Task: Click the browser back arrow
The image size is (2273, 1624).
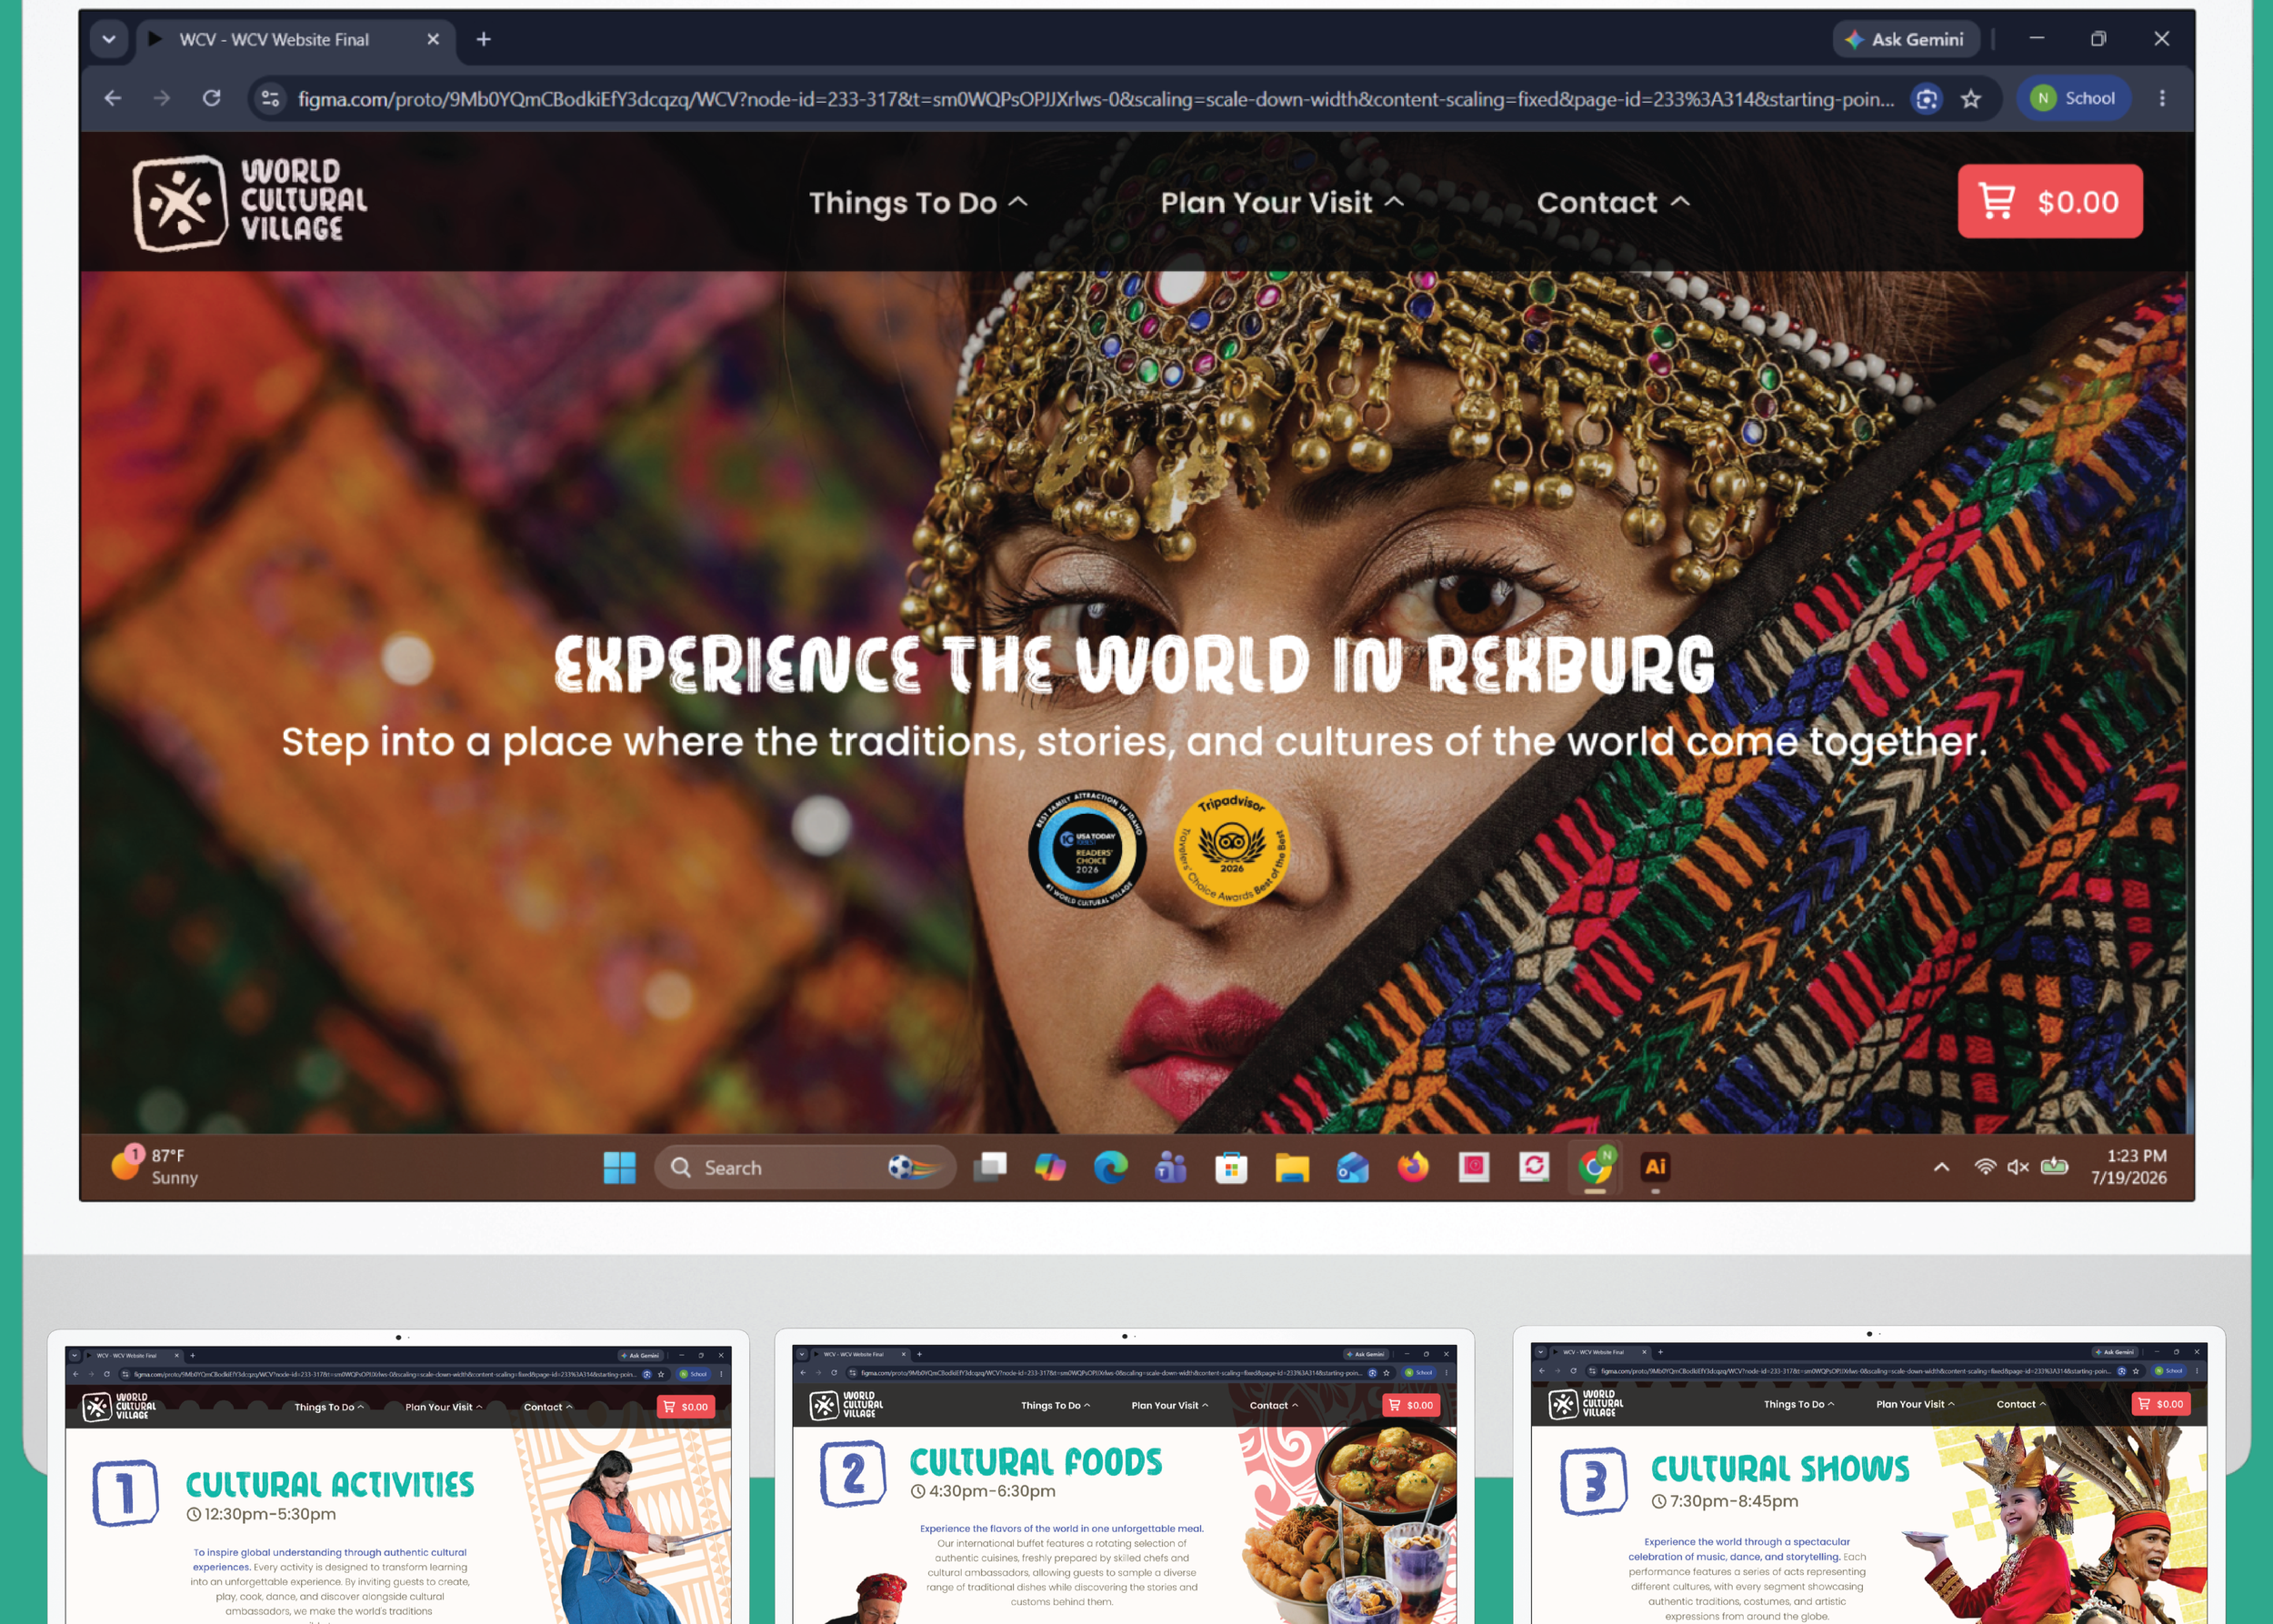Action: click(x=113, y=98)
